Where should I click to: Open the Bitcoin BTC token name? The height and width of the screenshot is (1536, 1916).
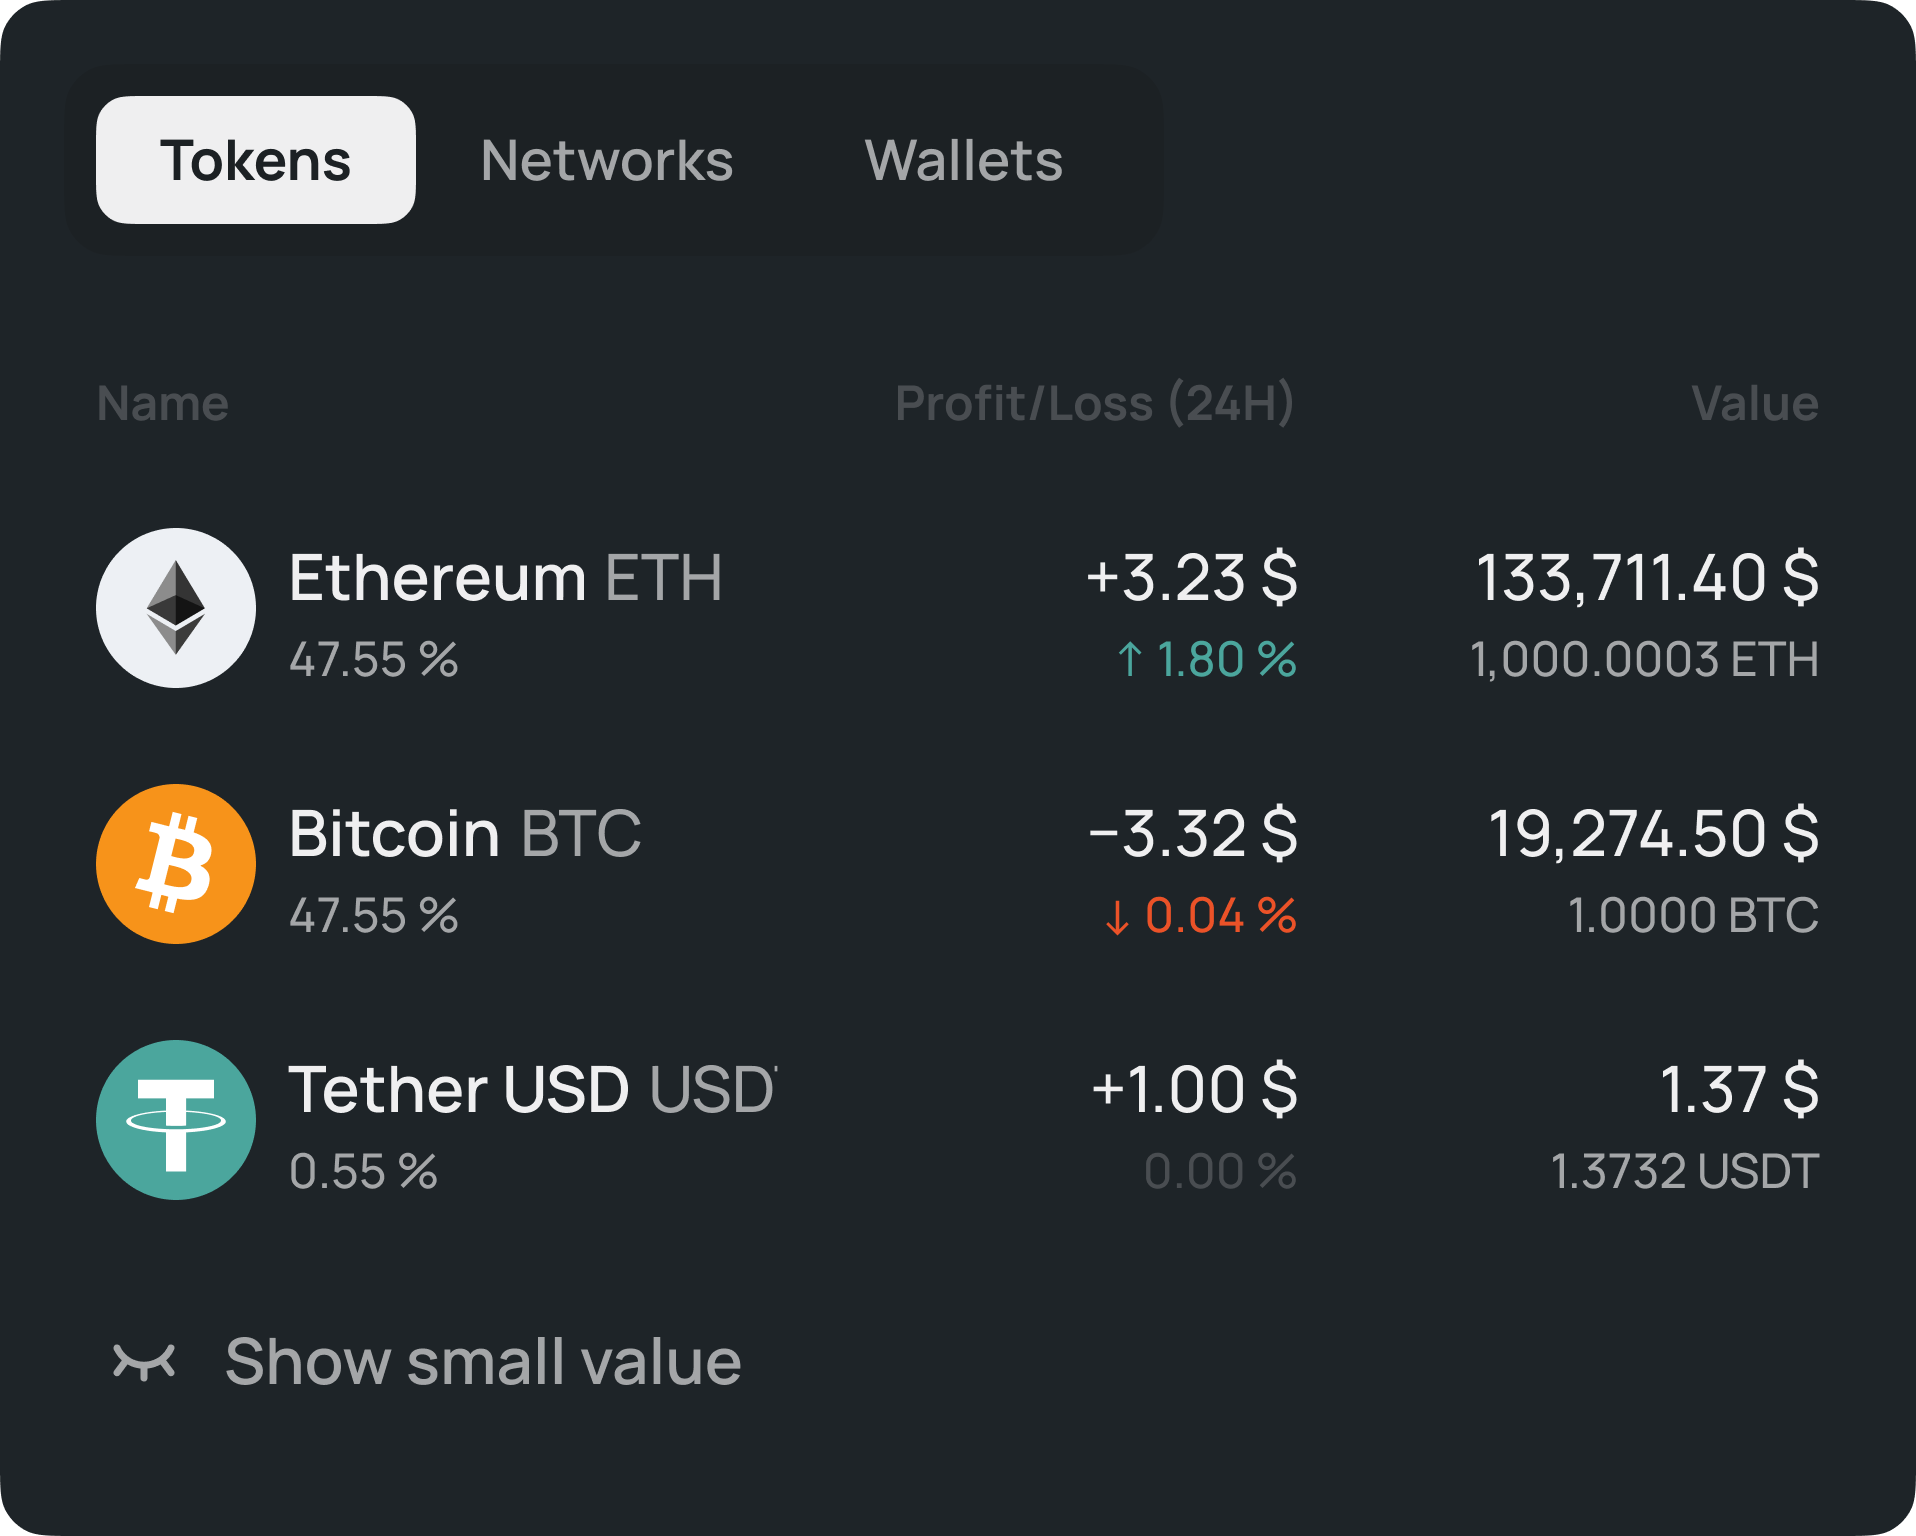465,834
